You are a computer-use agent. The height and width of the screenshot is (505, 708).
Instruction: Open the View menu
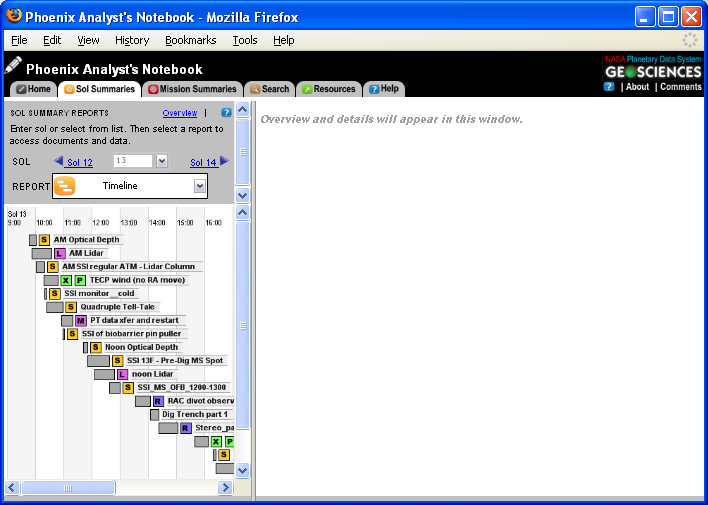tap(88, 40)
